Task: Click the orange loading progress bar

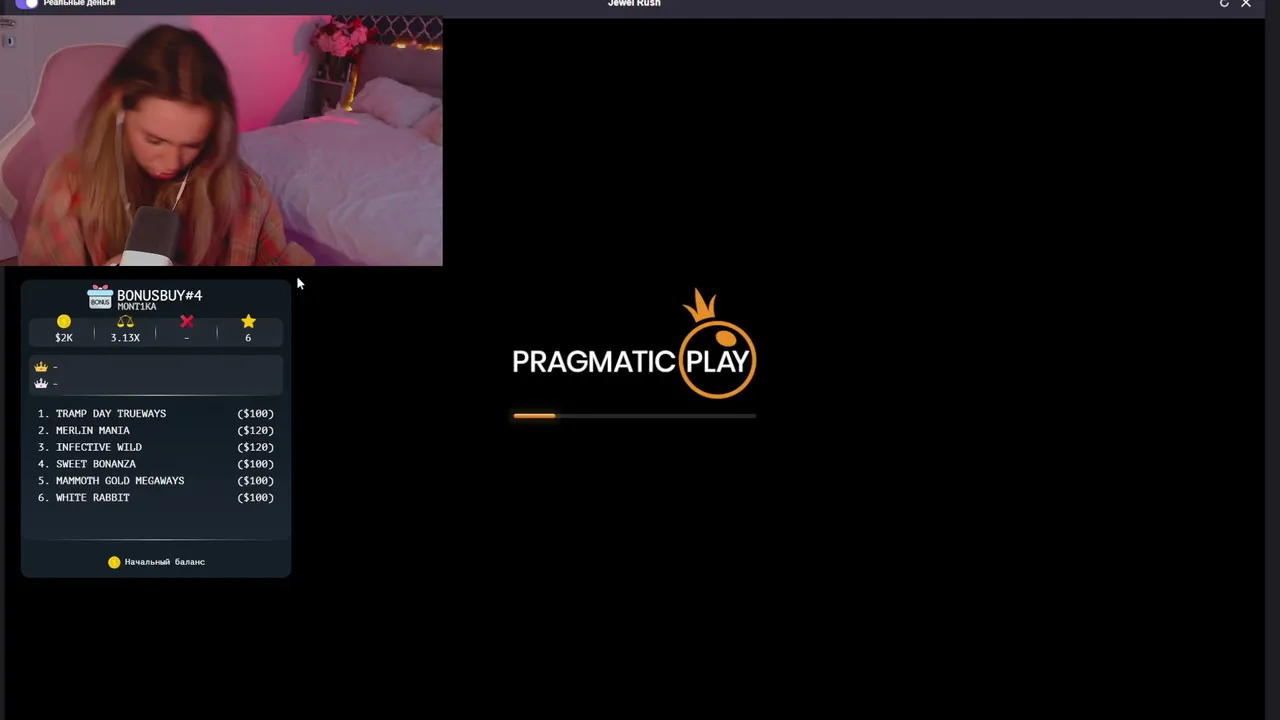Action: (x=634, y=415)
